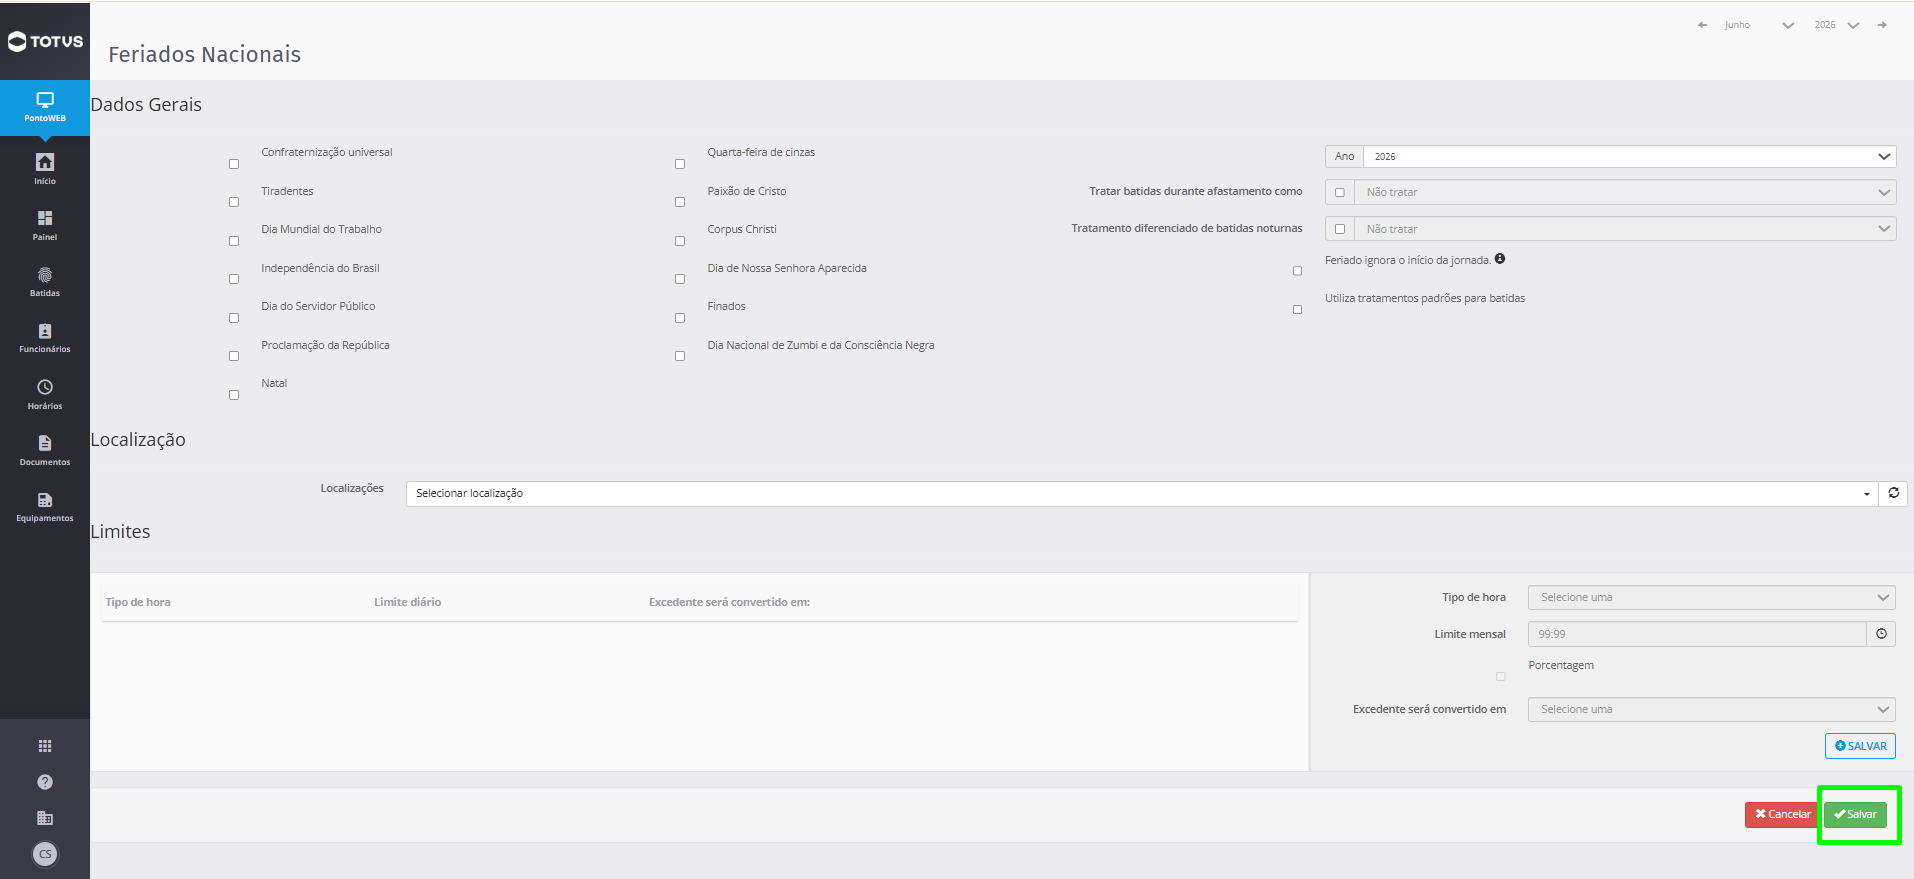Open the company building icon
1914x879 pixels.
[45, 818]
